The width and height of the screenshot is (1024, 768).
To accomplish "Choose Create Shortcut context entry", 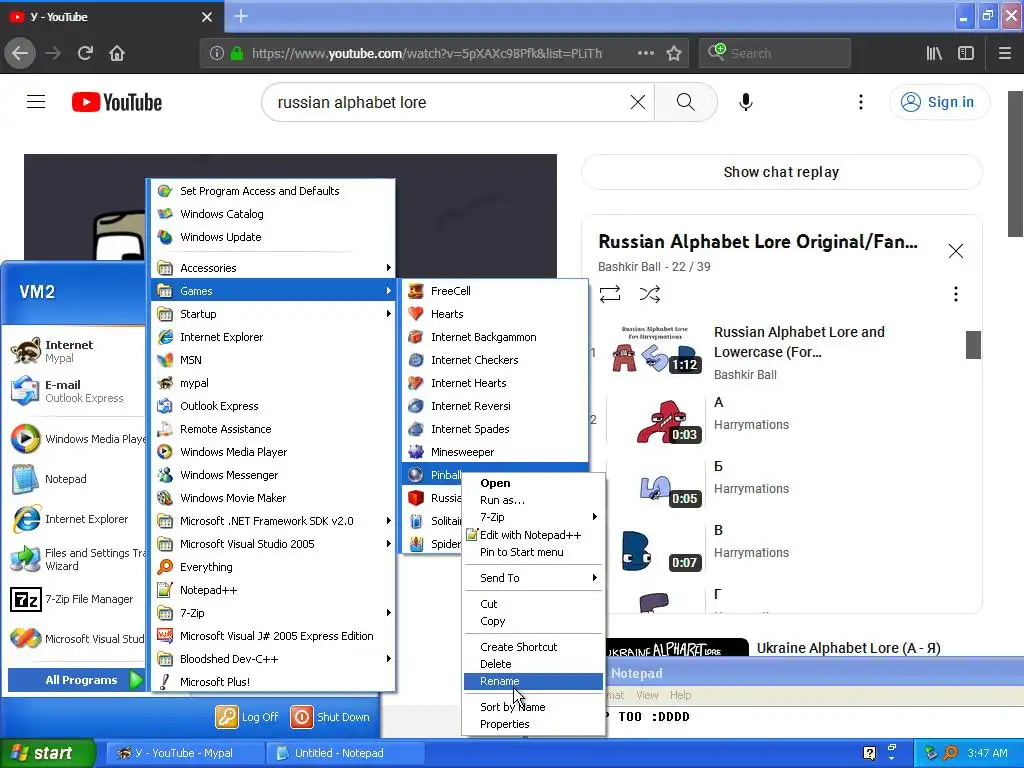I will point(534,647).
